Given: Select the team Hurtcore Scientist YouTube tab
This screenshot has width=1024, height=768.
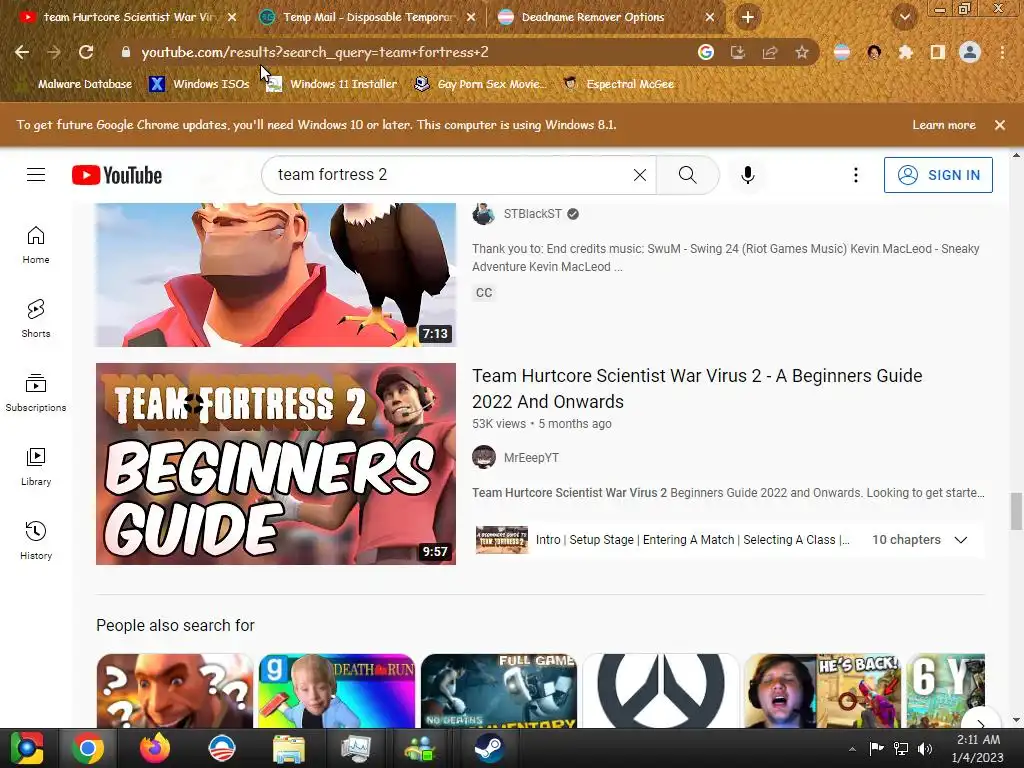Looking at the screenshot, I should [x=129, y=18].
